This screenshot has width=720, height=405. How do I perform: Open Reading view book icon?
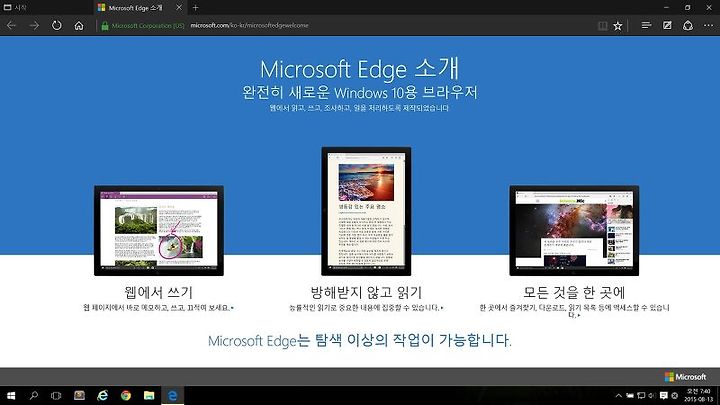(602, 26)
